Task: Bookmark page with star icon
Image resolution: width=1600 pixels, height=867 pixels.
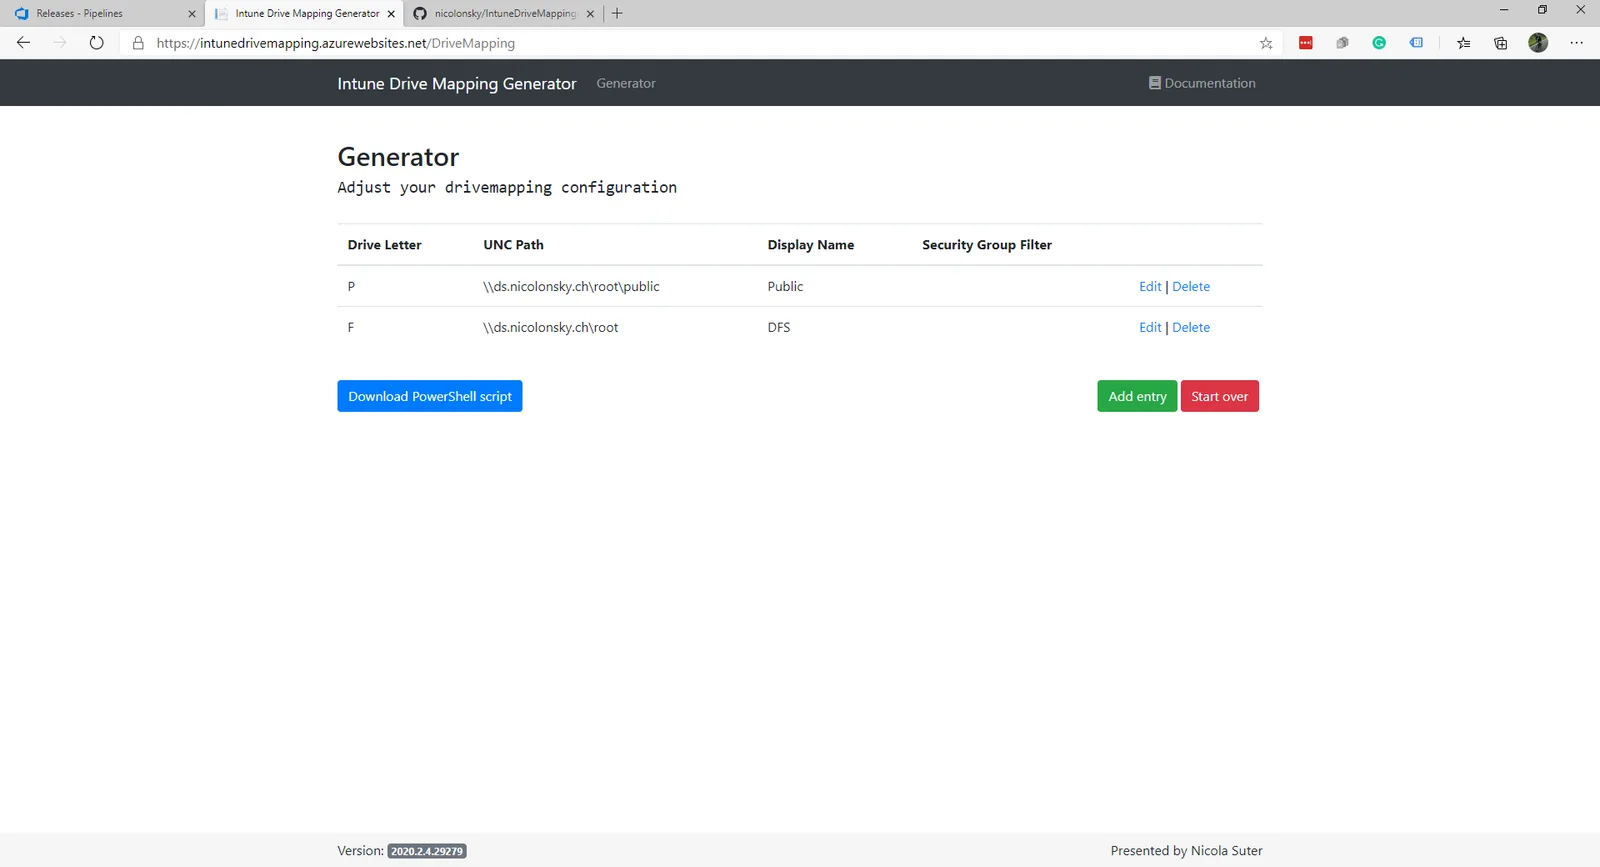Action: click(x=1266, y=43)
